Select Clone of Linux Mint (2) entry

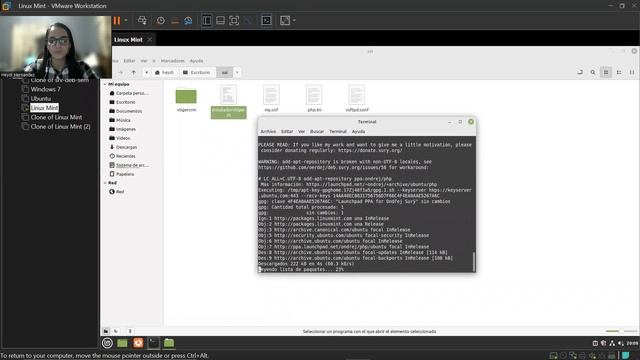click(60, 127)
